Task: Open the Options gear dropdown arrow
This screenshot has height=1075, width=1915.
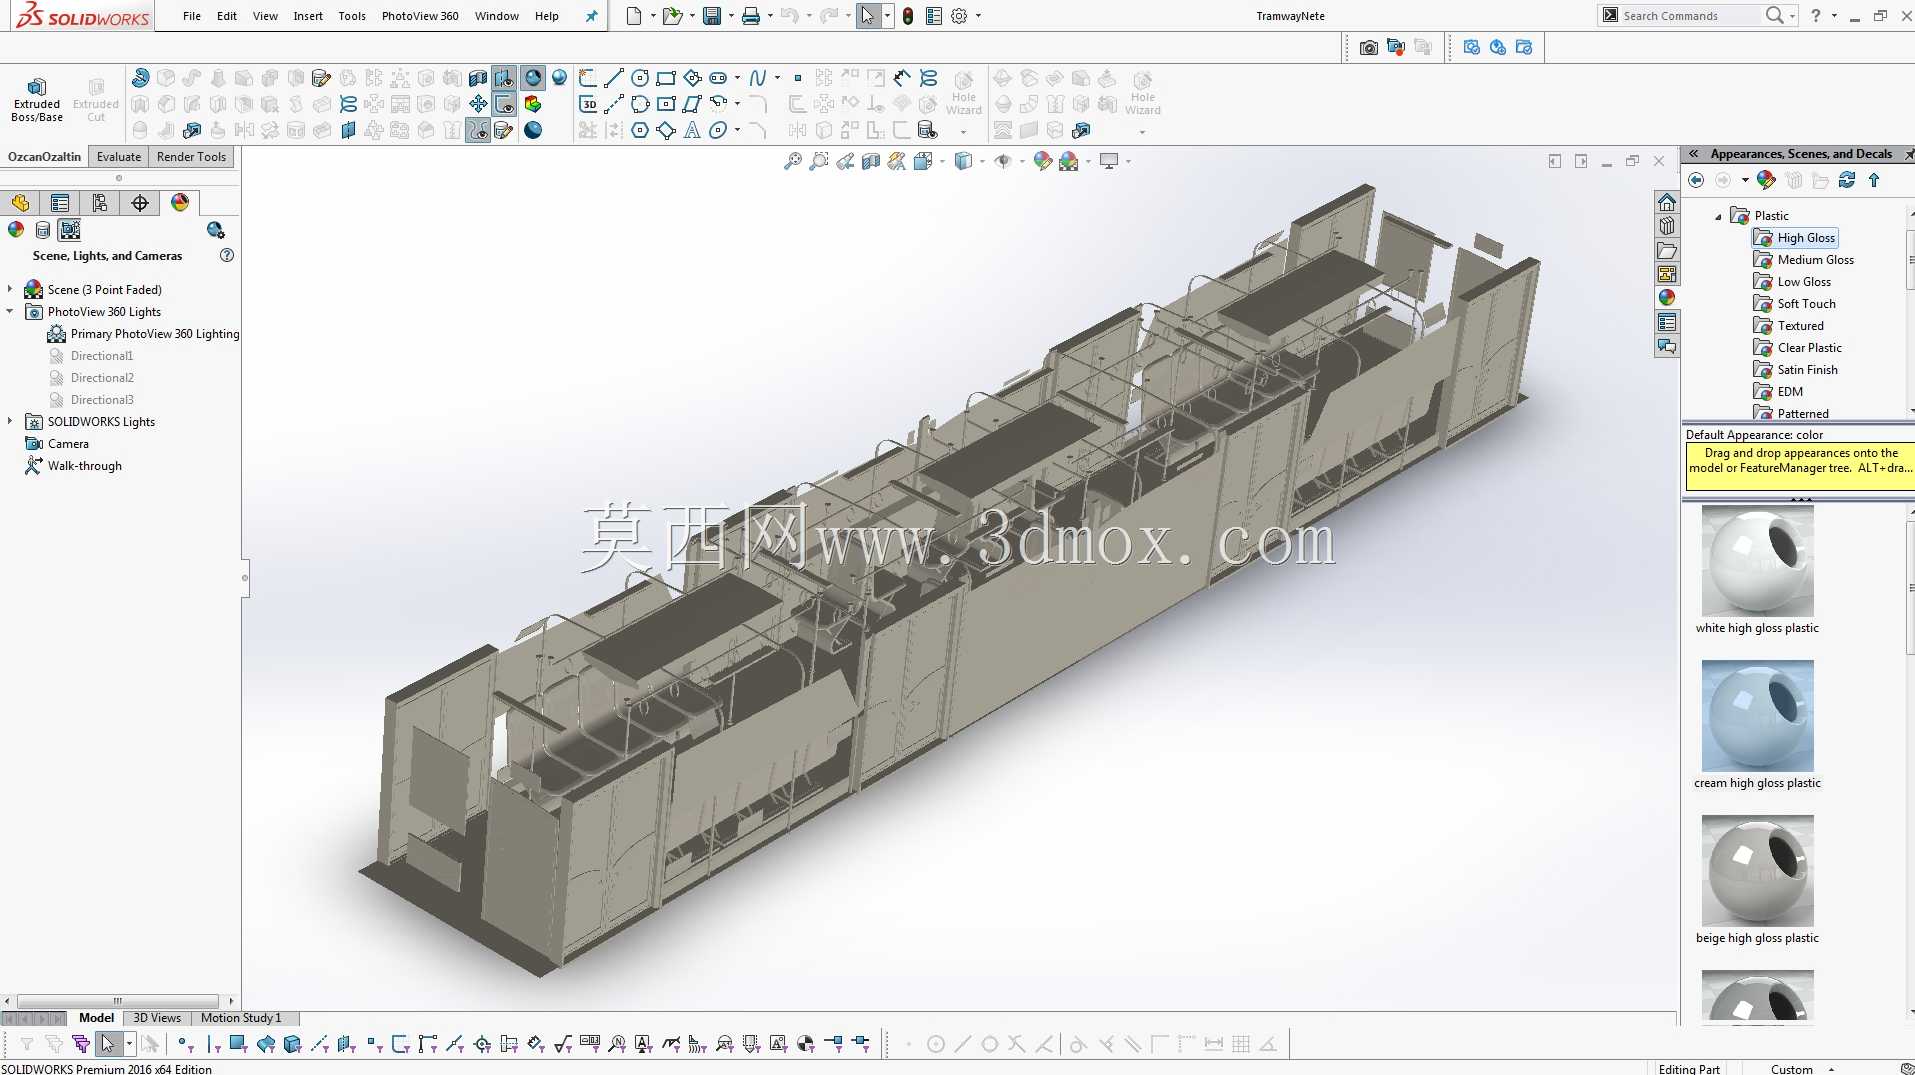Action: [978, 16]
